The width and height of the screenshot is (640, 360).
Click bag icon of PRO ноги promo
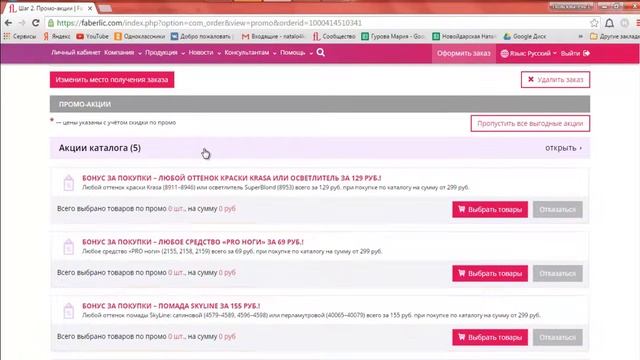point(69,247)
